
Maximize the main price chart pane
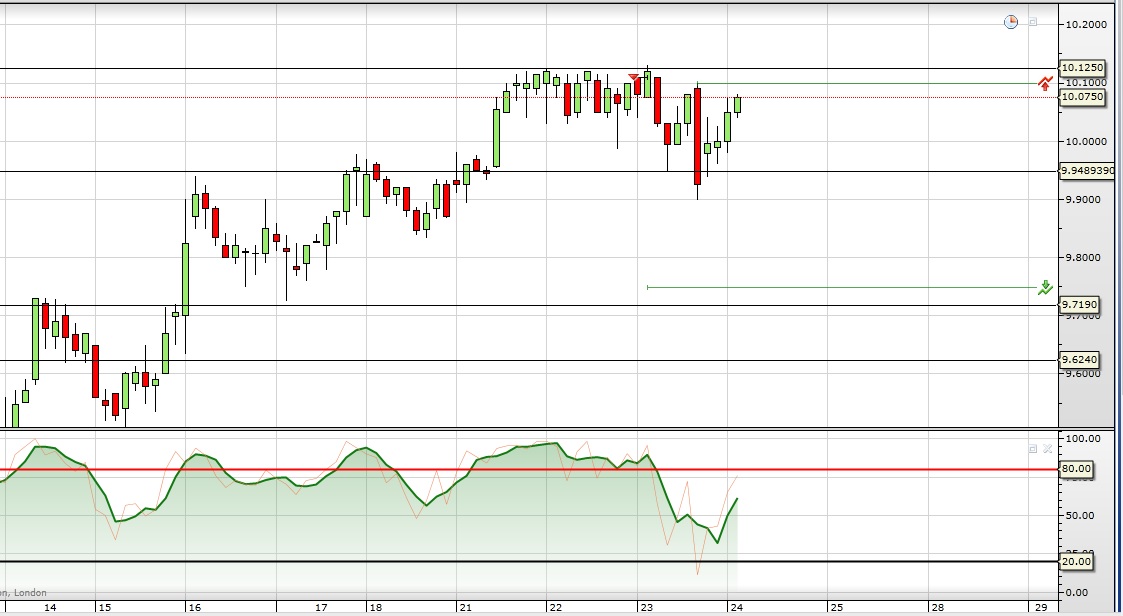[x=1033, y=22]
